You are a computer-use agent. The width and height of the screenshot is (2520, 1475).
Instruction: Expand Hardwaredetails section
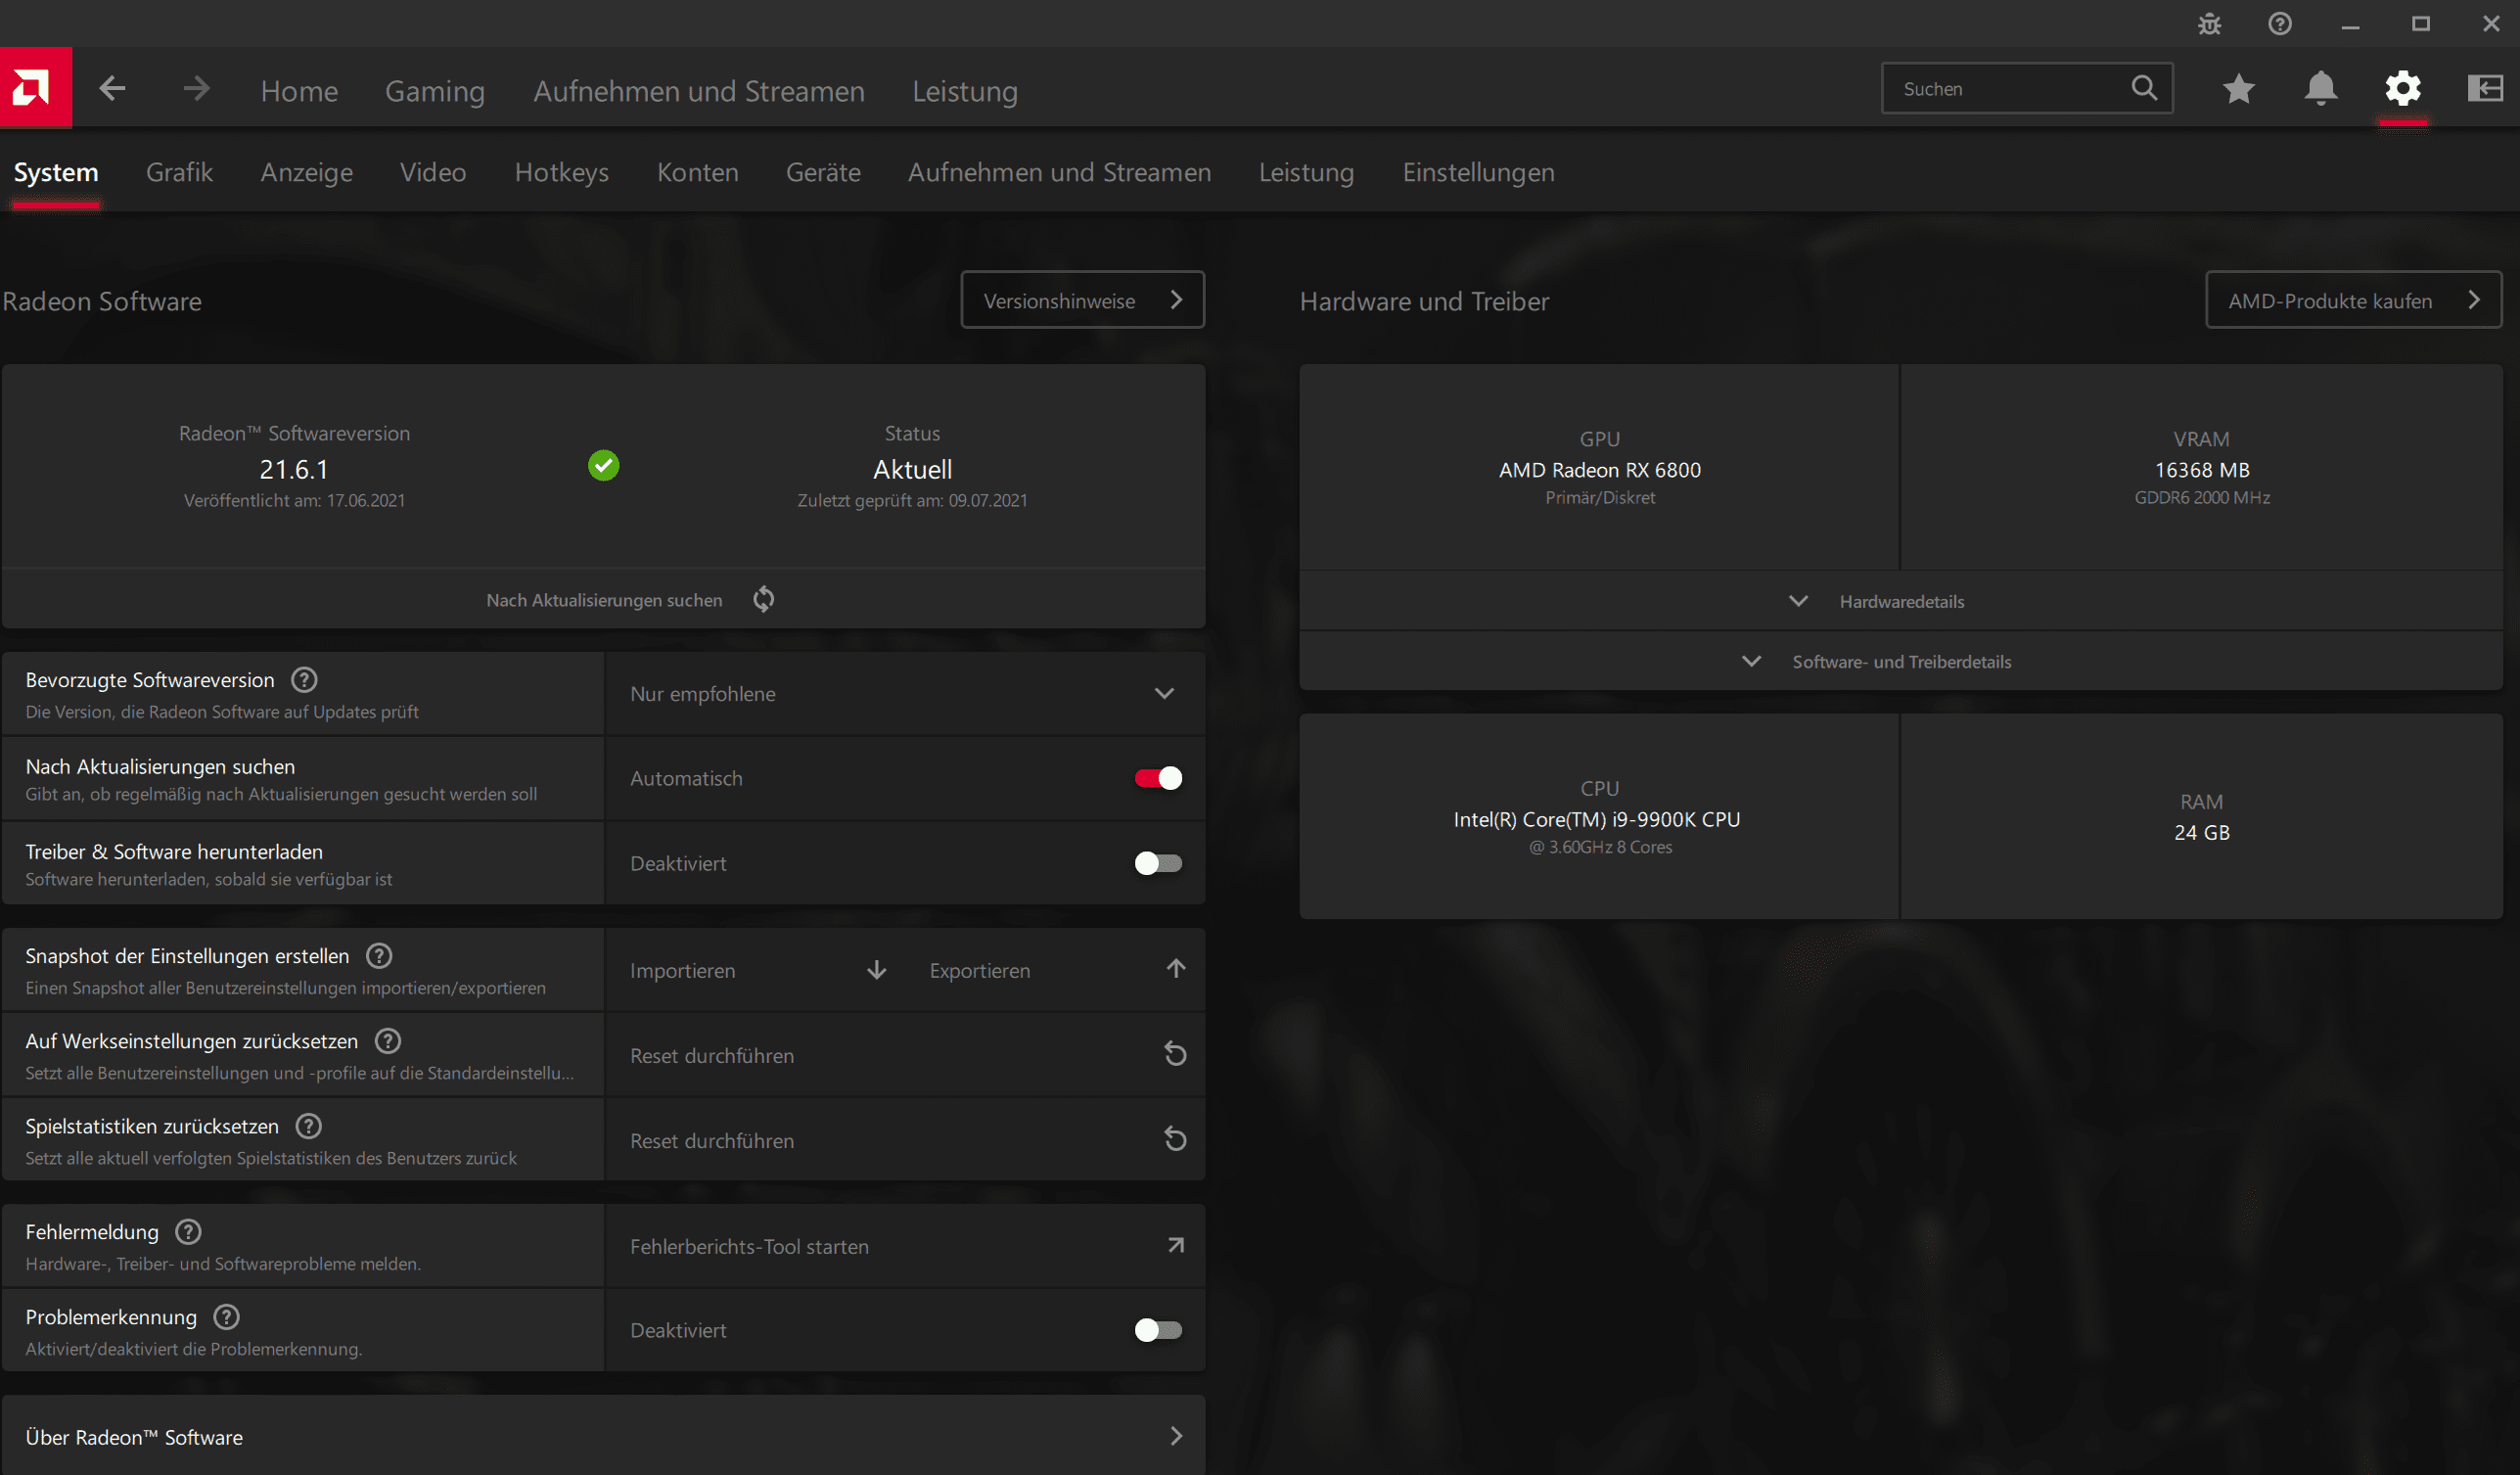pyautogui.click(x=1900, y=601)
